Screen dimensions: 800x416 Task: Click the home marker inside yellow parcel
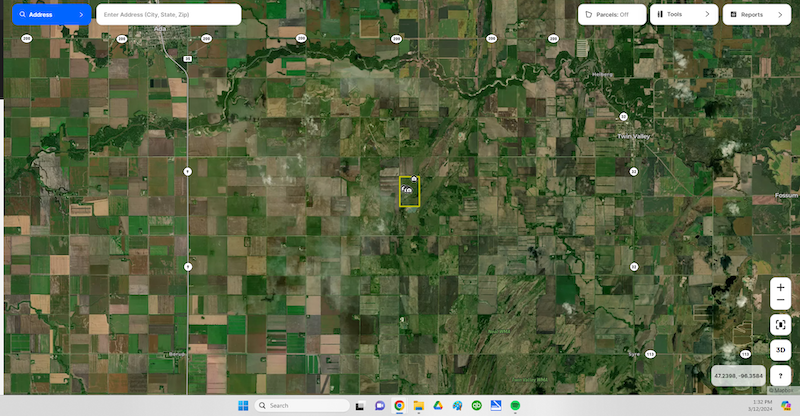pyautogui.click(x=407, y=188)
